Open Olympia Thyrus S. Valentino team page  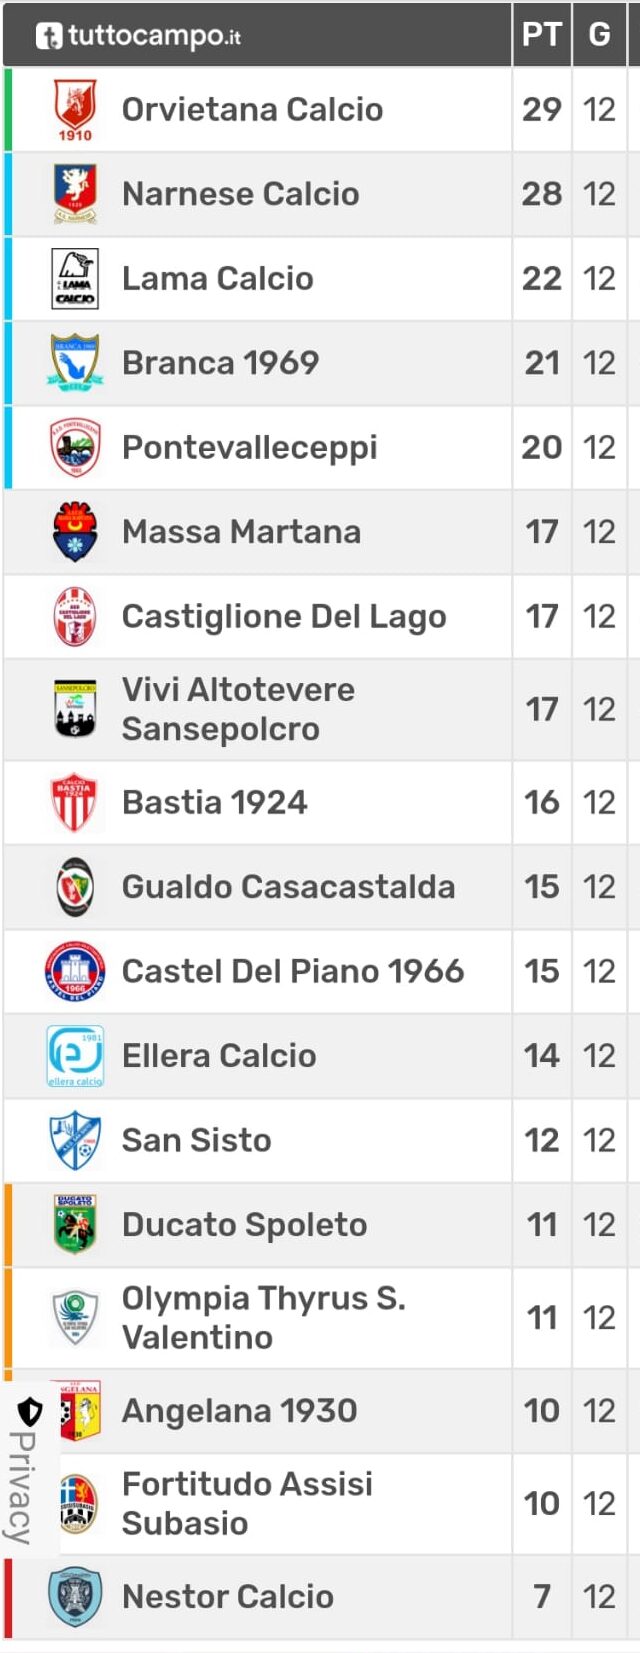tap(264, 1318)
